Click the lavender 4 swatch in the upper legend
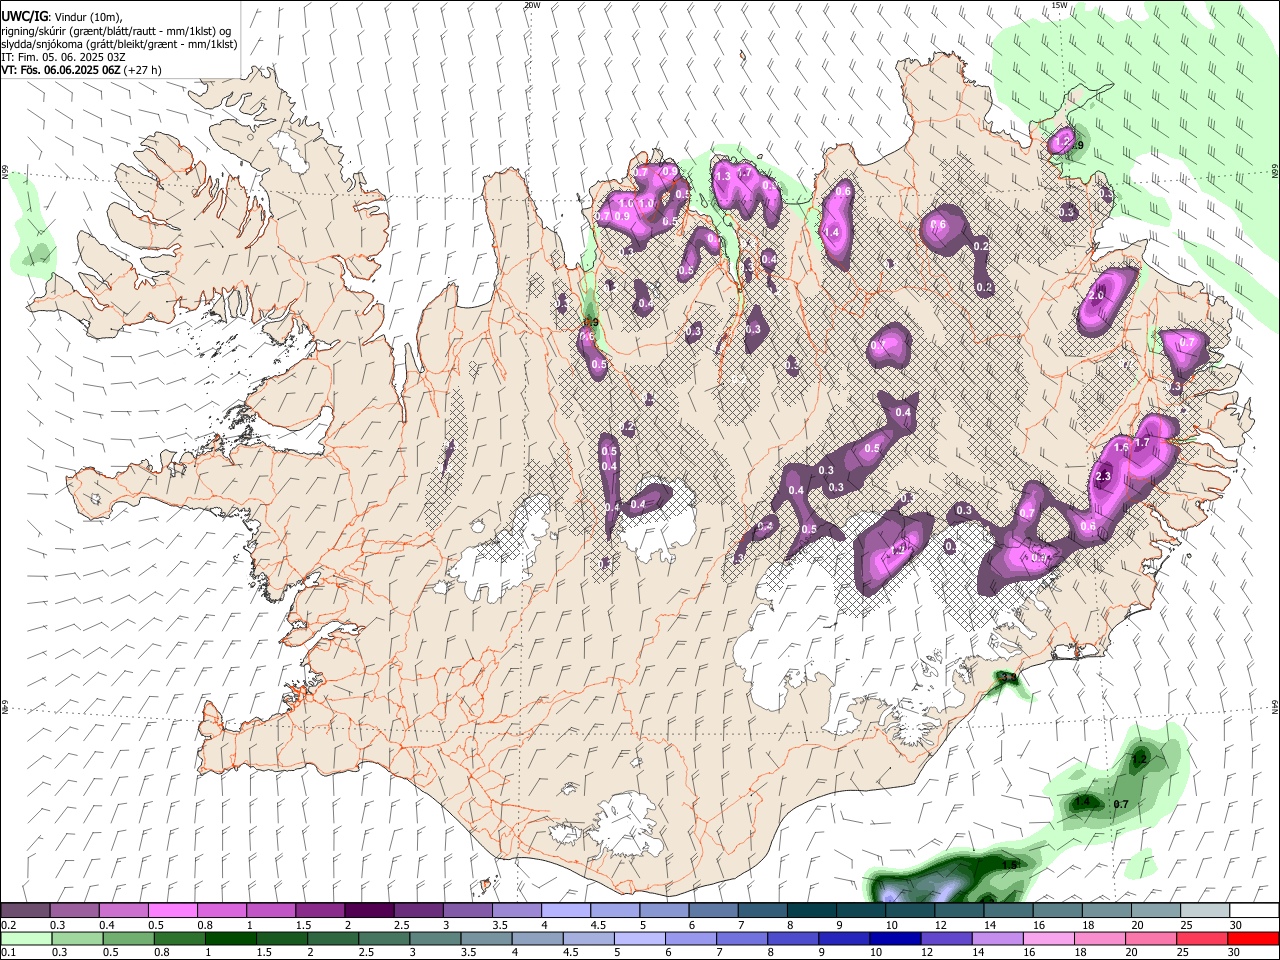Viewport: 1280px width, 960px height. [565, 910]
